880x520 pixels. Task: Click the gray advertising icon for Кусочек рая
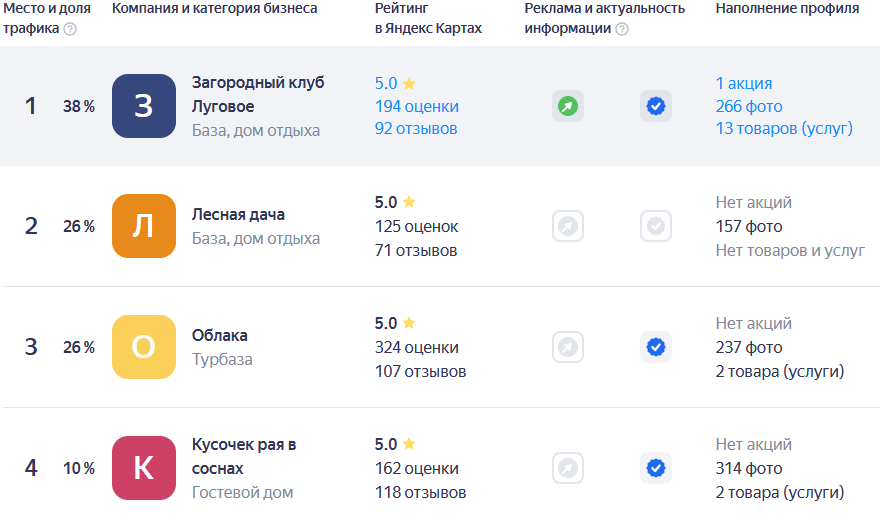coord(568,468)
